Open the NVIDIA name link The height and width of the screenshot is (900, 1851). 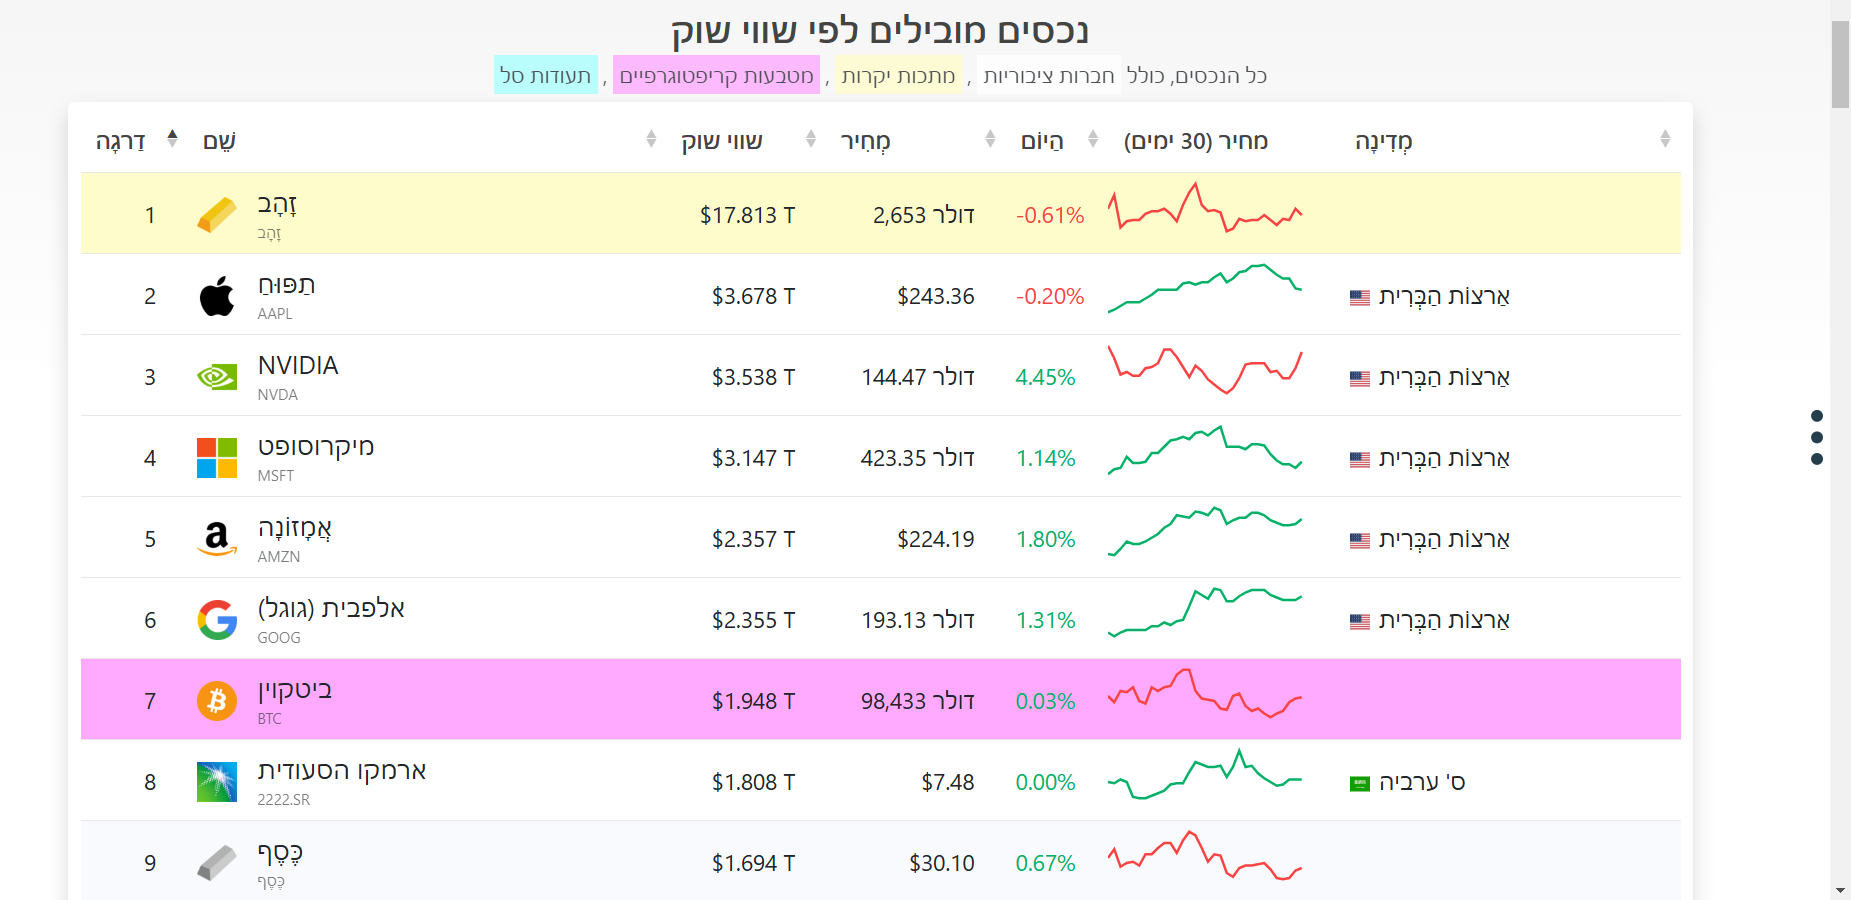click(x=298, y=366)
